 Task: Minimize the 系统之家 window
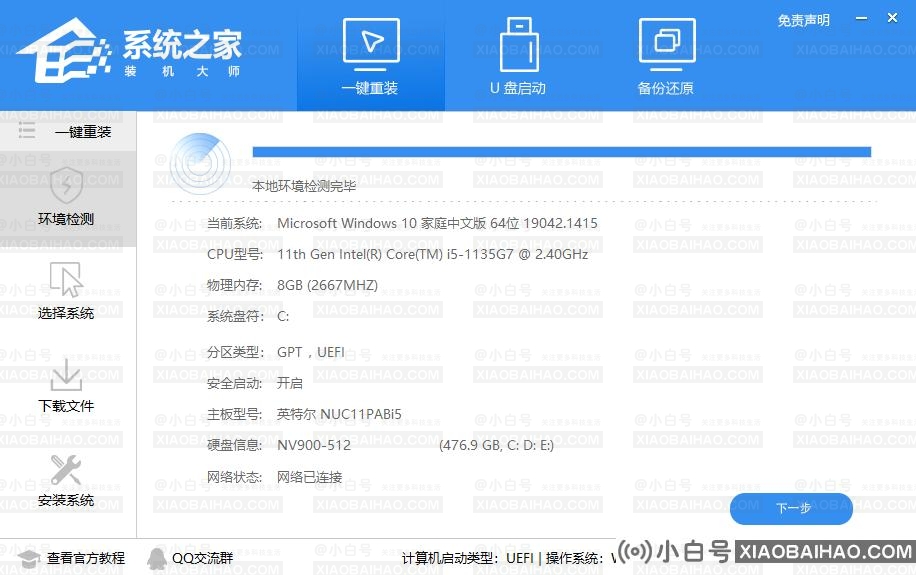(x=861, y=18)
